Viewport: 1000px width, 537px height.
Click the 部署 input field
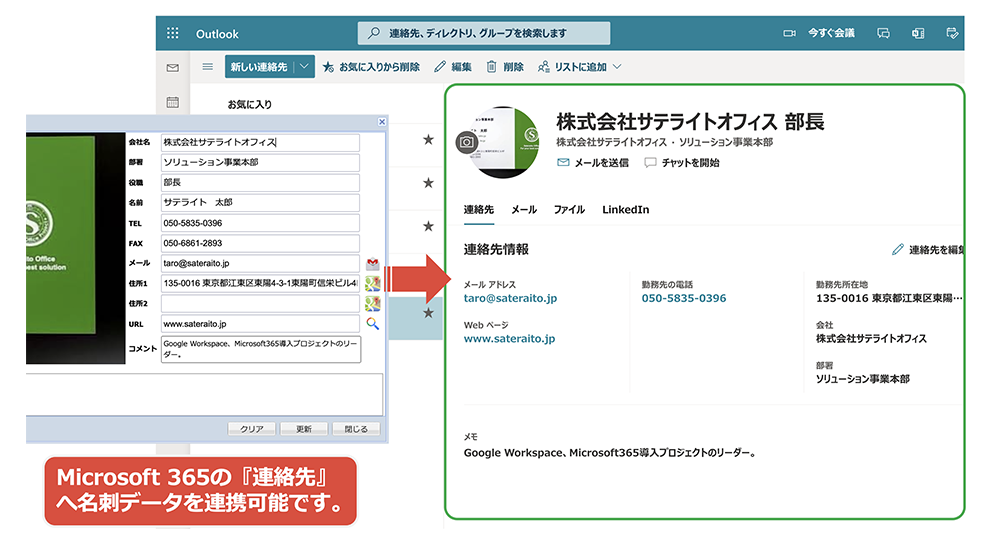[260, 163]
